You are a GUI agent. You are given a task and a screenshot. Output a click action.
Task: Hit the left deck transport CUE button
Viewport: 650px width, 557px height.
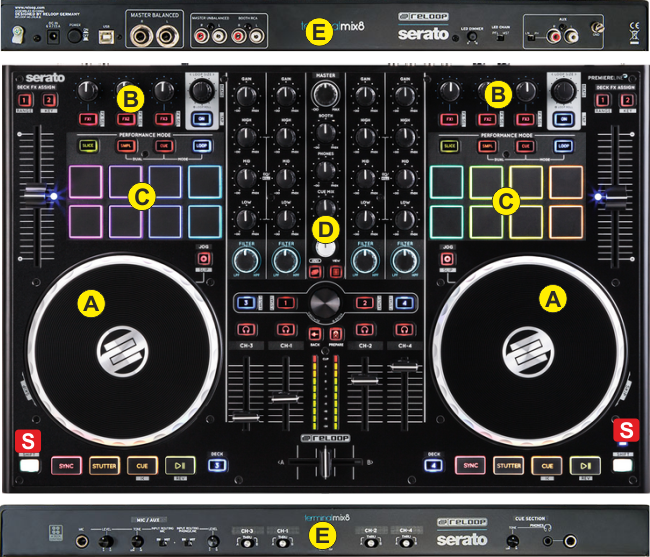(x=142, y=466)
